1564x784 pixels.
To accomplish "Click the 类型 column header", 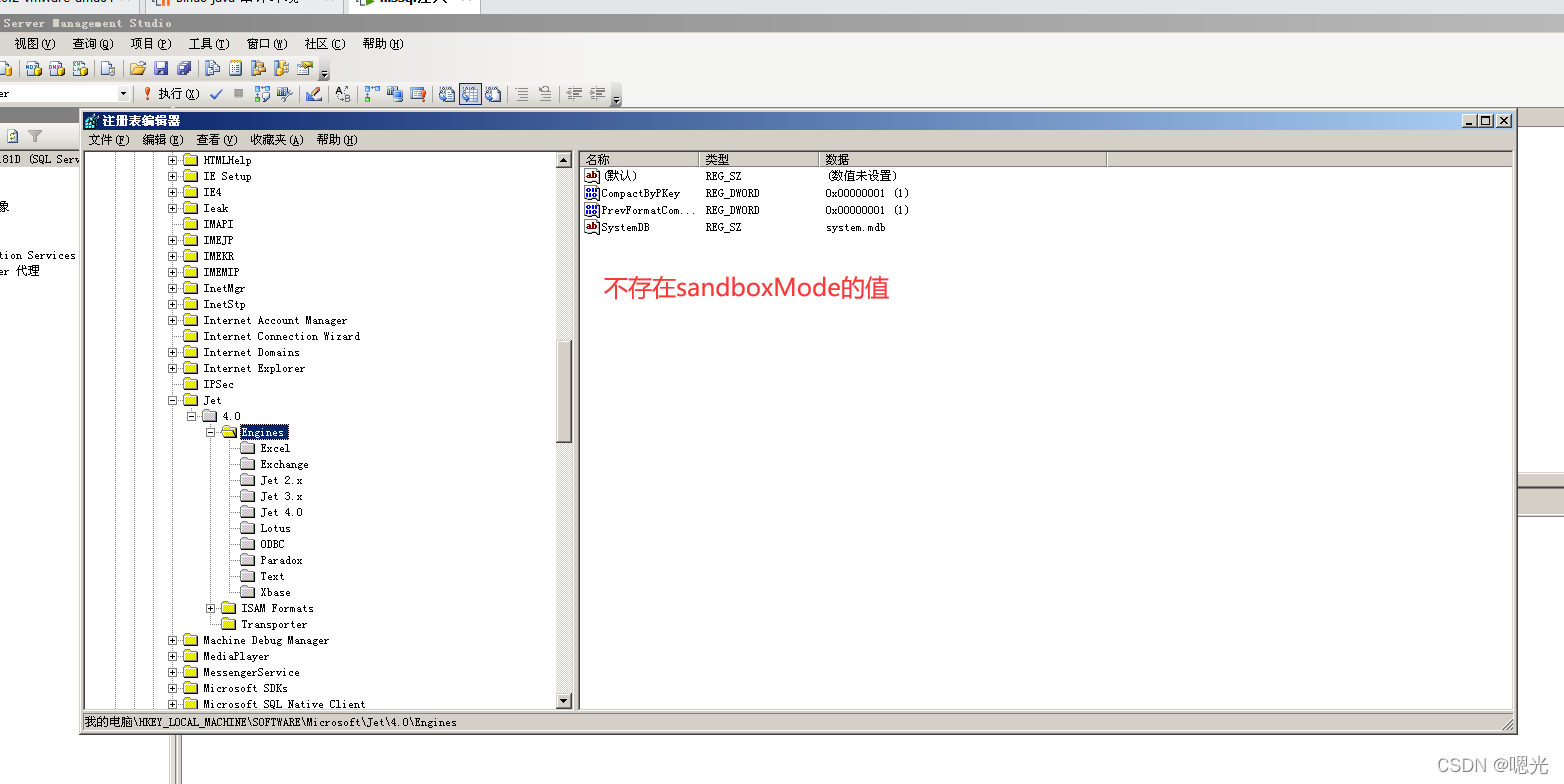I will tap(759, 159).
